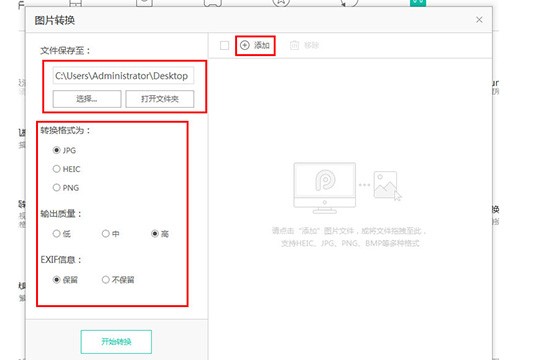Click the 转换格式为 label
Image resolution: width=540 pixels, height=360 pixels.
[x=65, y=130]
